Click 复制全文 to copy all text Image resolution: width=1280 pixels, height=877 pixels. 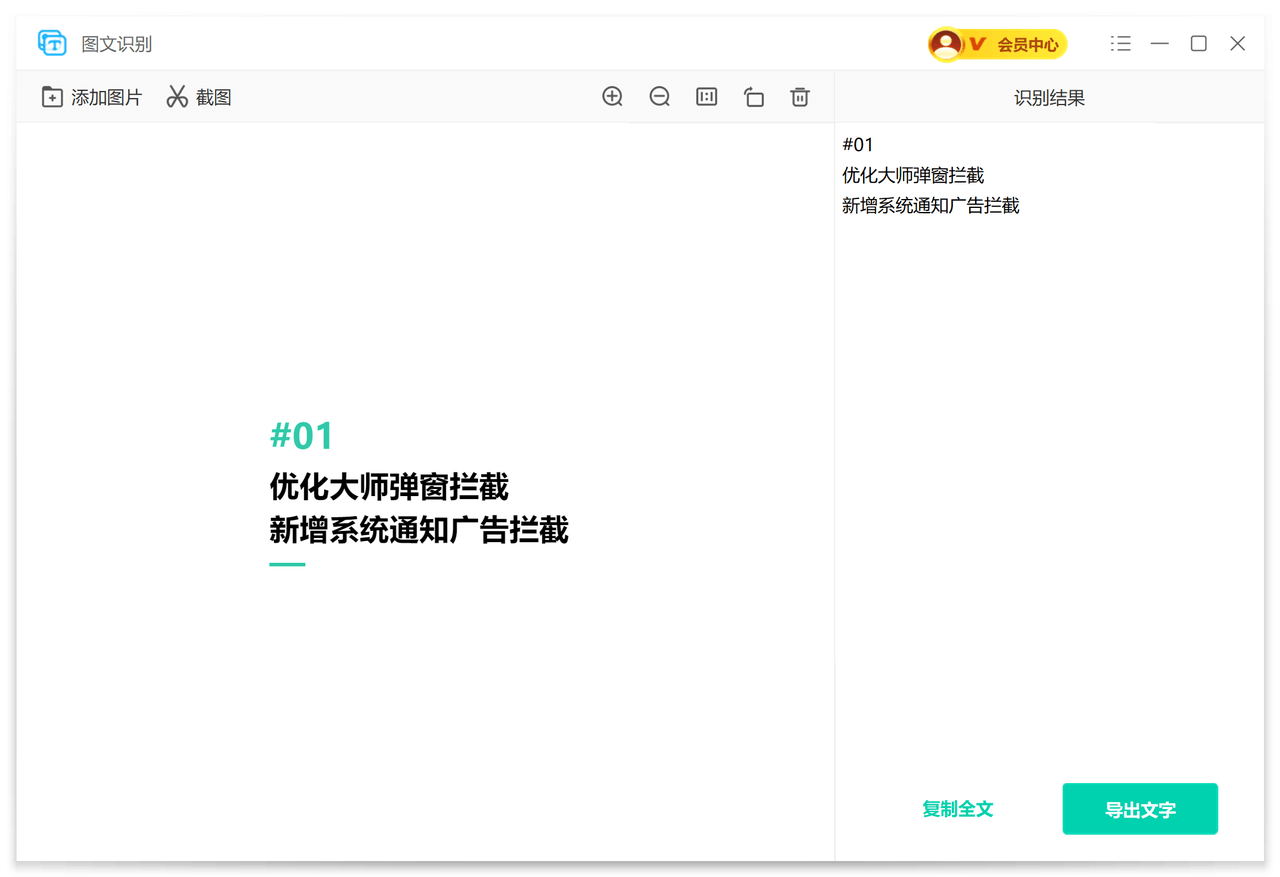click(957, 809)
